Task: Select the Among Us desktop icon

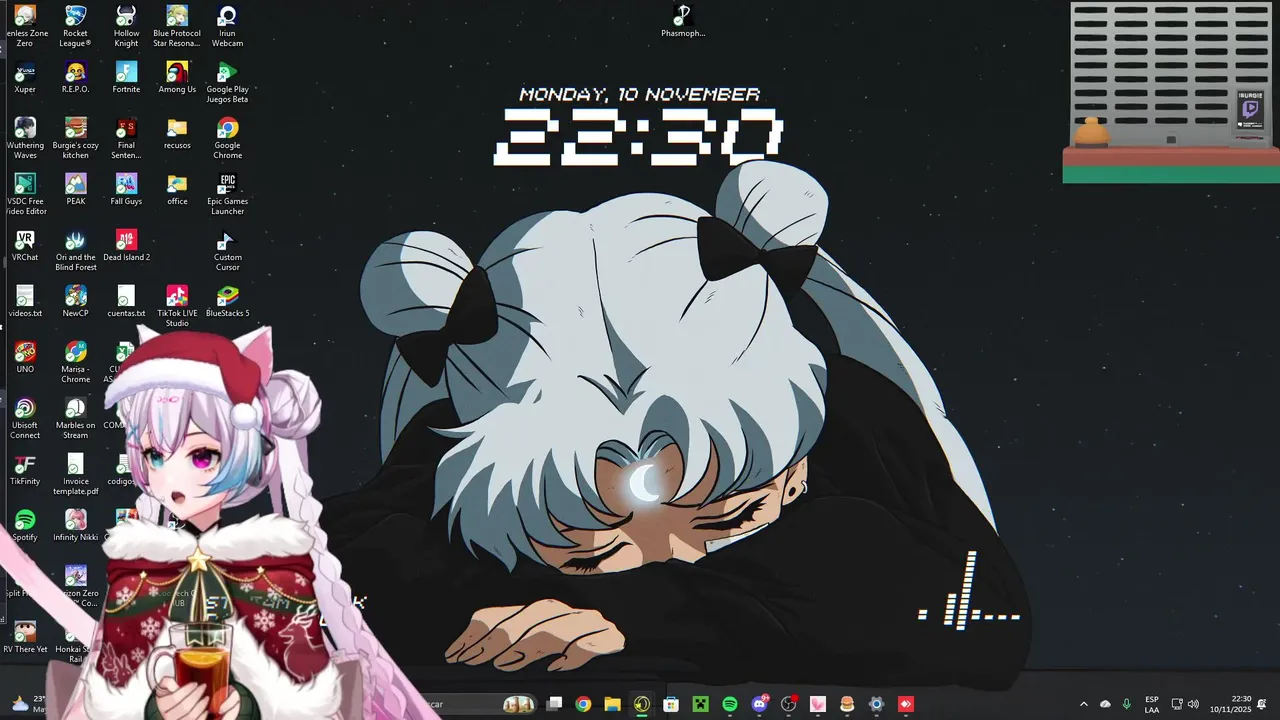Action: click(177, 77)
